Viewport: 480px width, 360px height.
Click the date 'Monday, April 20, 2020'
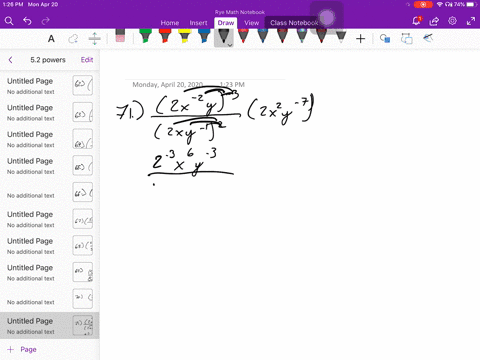167,85
